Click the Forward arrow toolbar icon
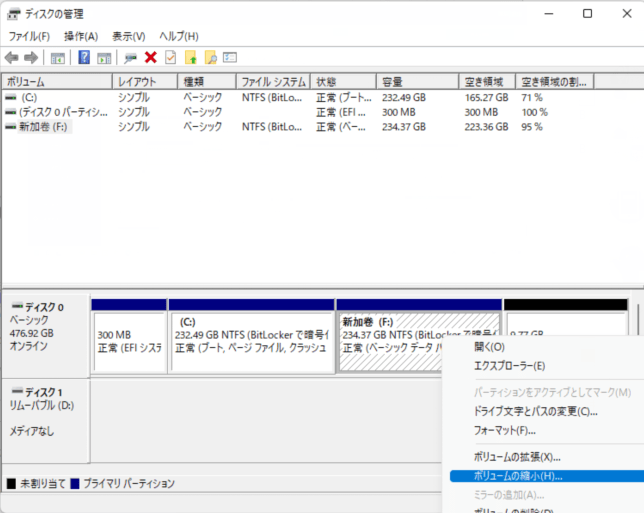The height and width of the screenshot is (513, 644). pos(31,58)
